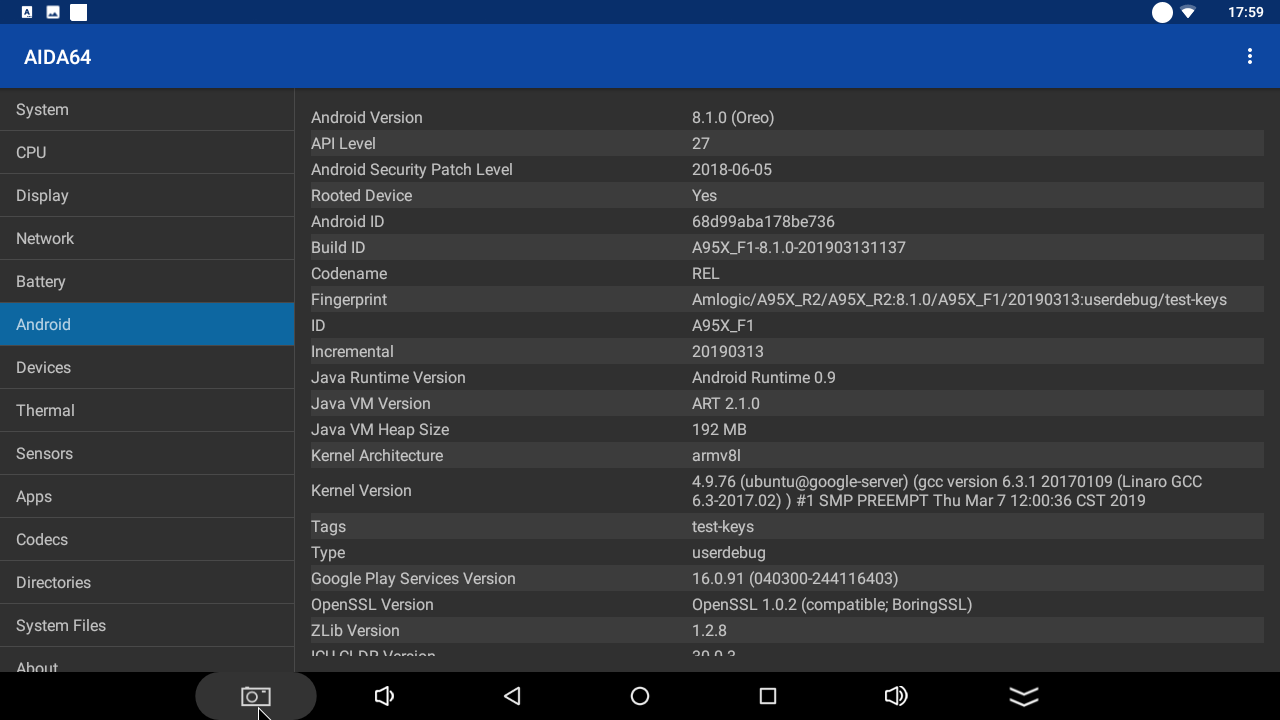Select the Android Version row label
Image resolution: width=1280 pixels, height=720 pixels.
(x=367, y=118)
